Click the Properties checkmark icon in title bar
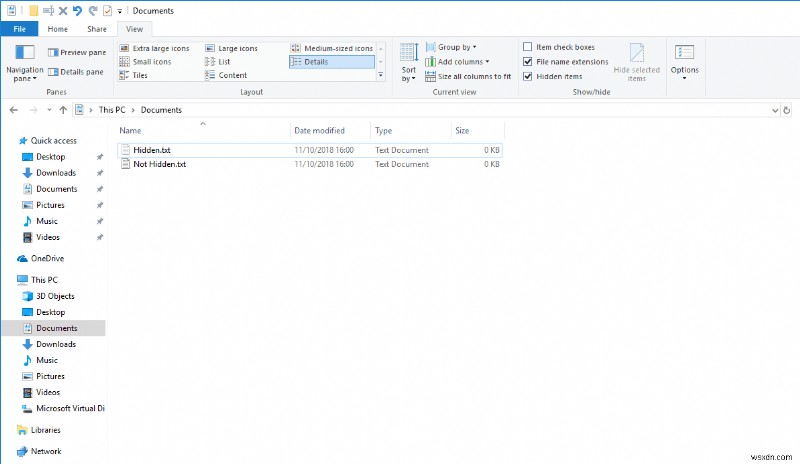The height and width of the screenshot is (464, 800). point(107,10)
